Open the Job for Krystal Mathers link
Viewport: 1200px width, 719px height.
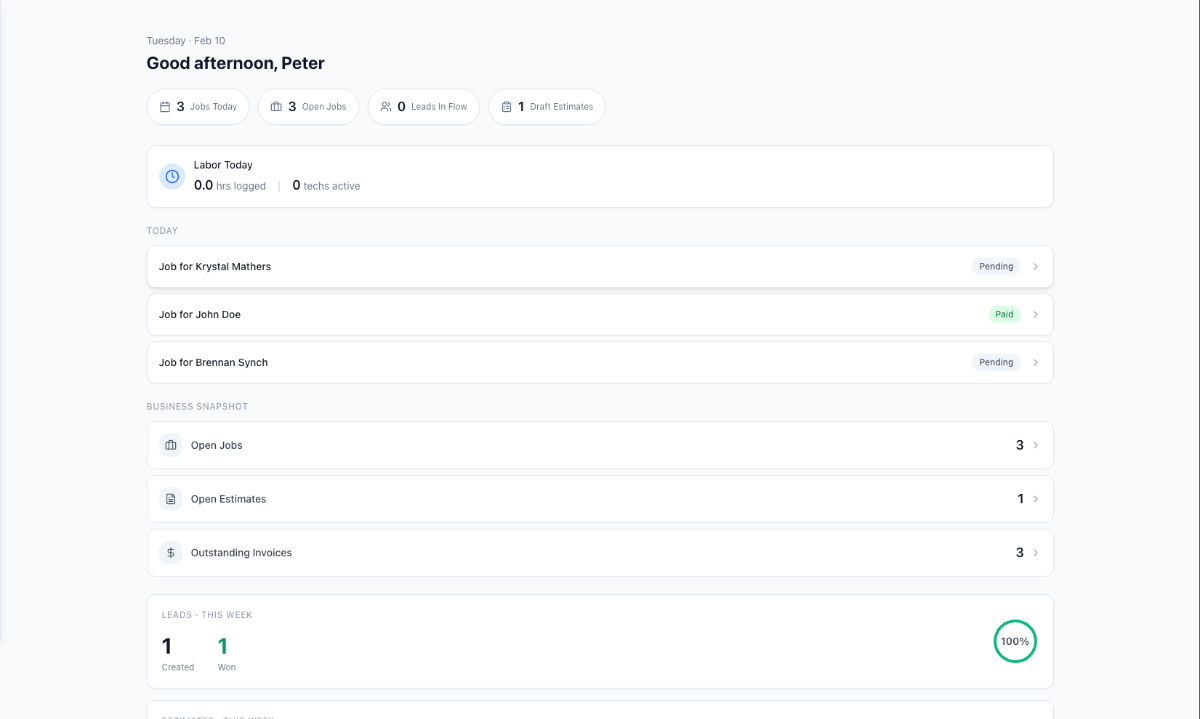click(x=215, y=267)
